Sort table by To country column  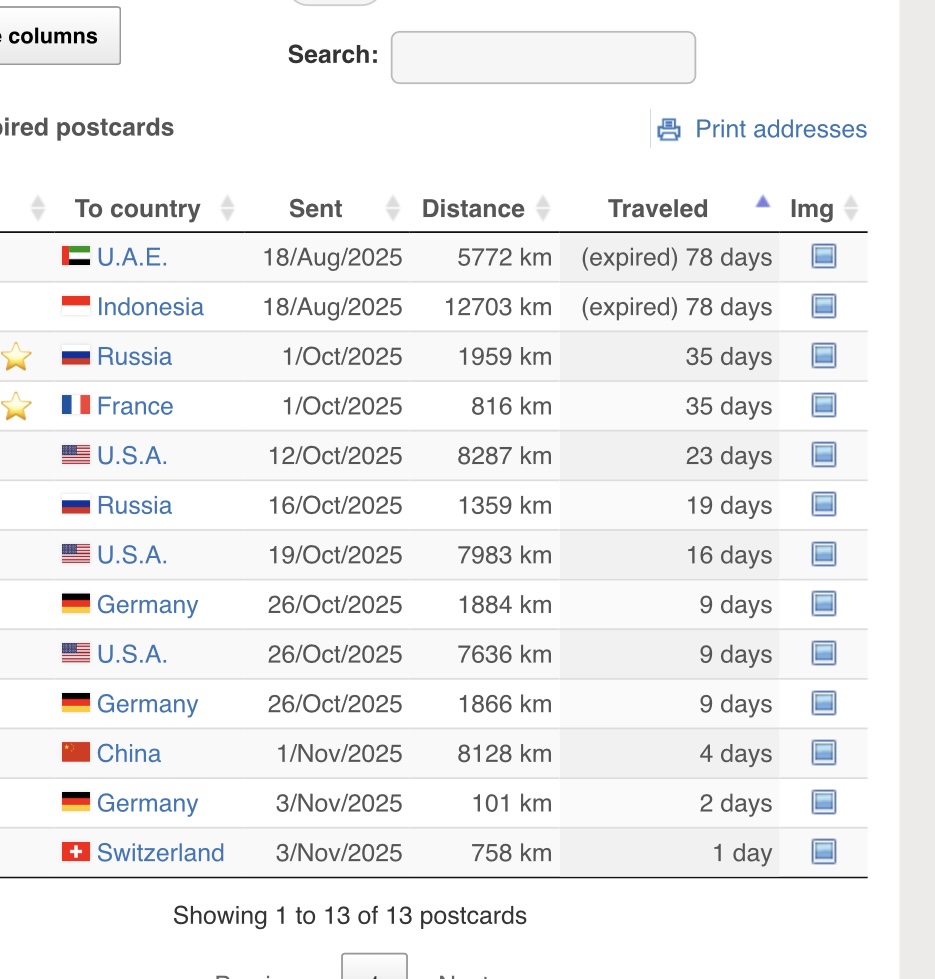tap(138, 209)
